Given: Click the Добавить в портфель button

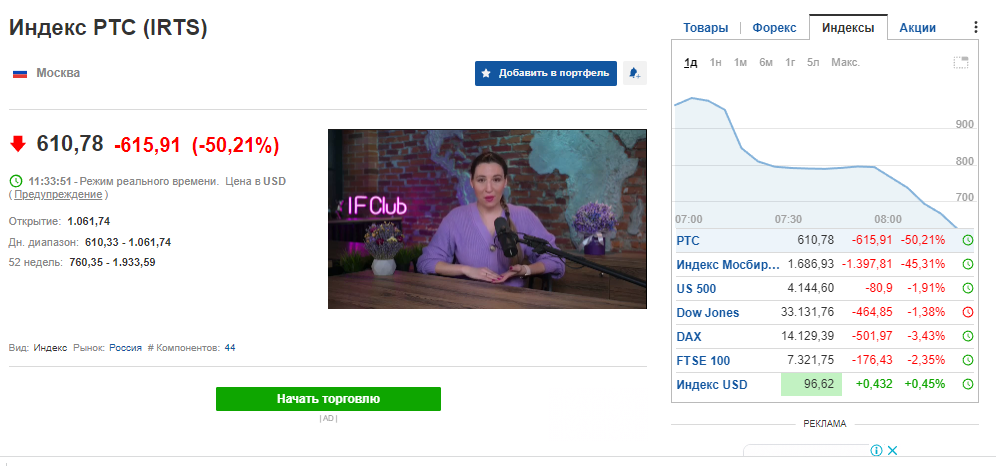Looking at the screenshot, I should (545, 73).
